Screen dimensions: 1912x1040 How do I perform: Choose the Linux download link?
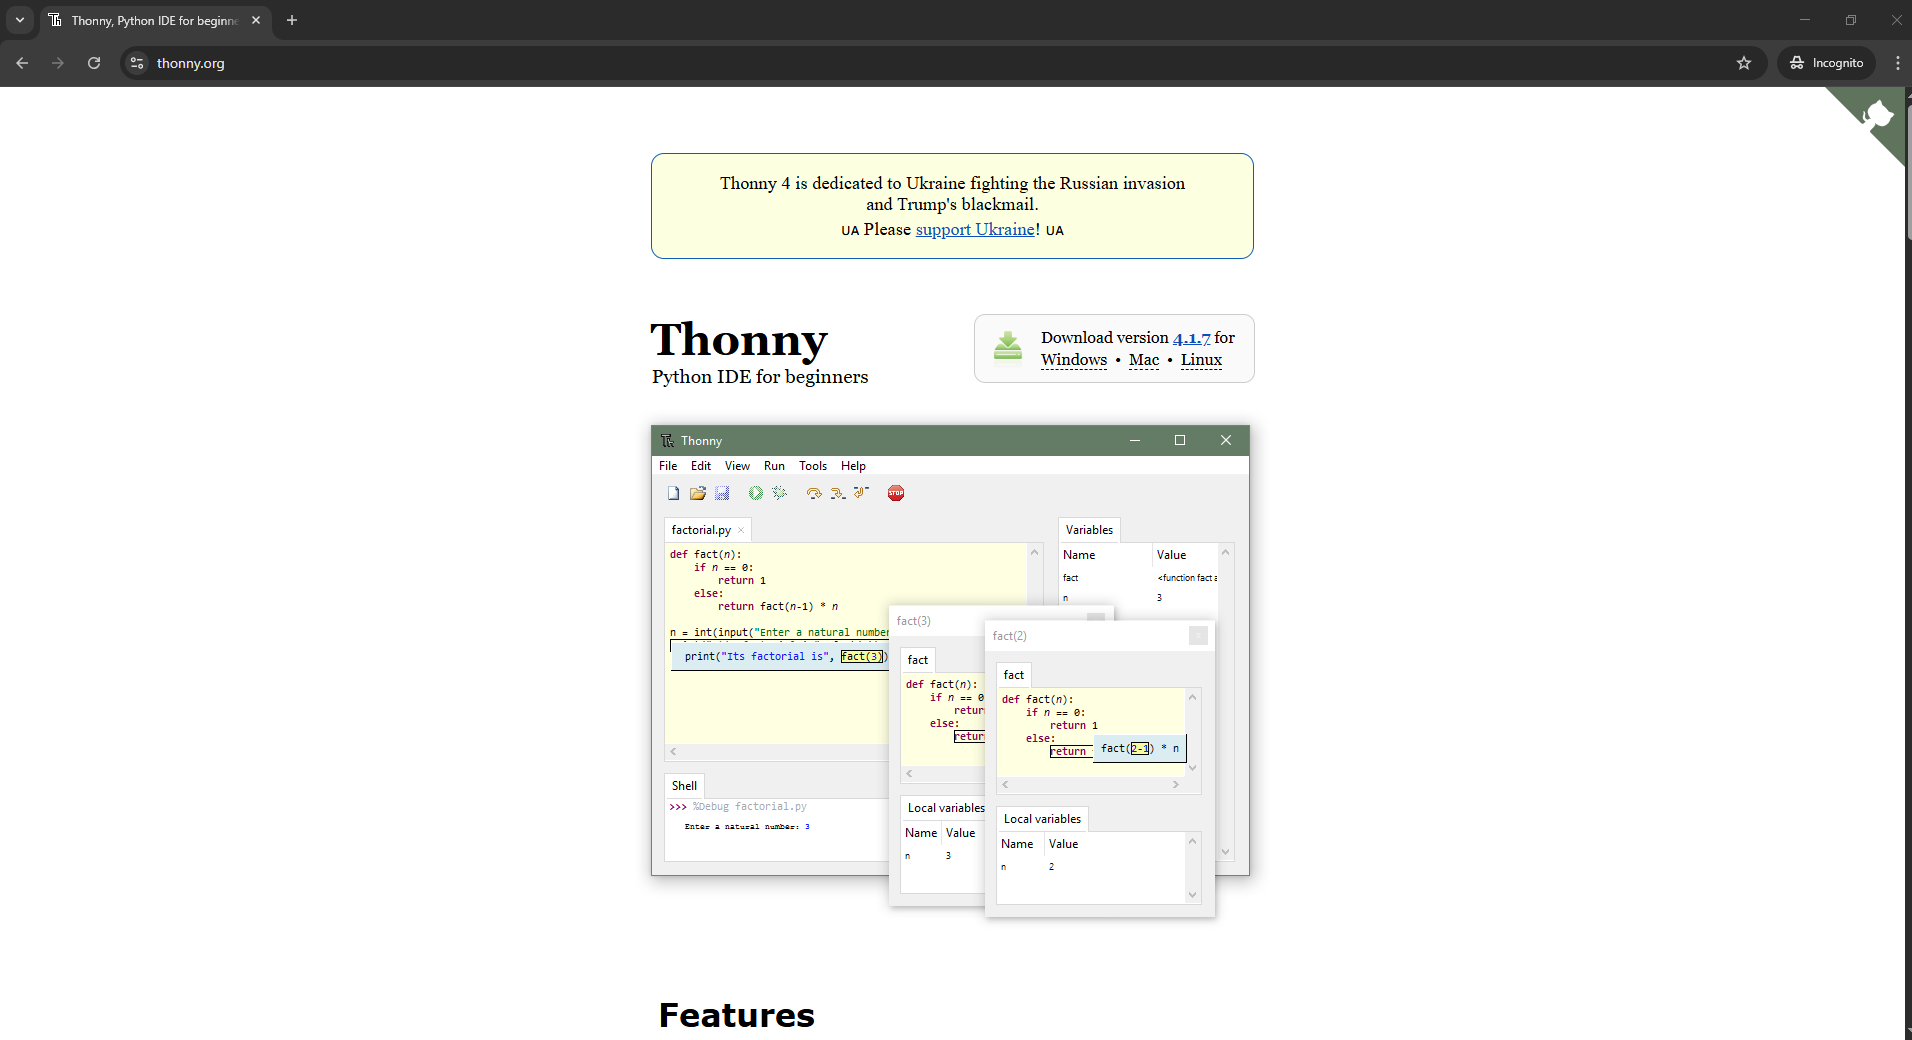(1201, 360)
